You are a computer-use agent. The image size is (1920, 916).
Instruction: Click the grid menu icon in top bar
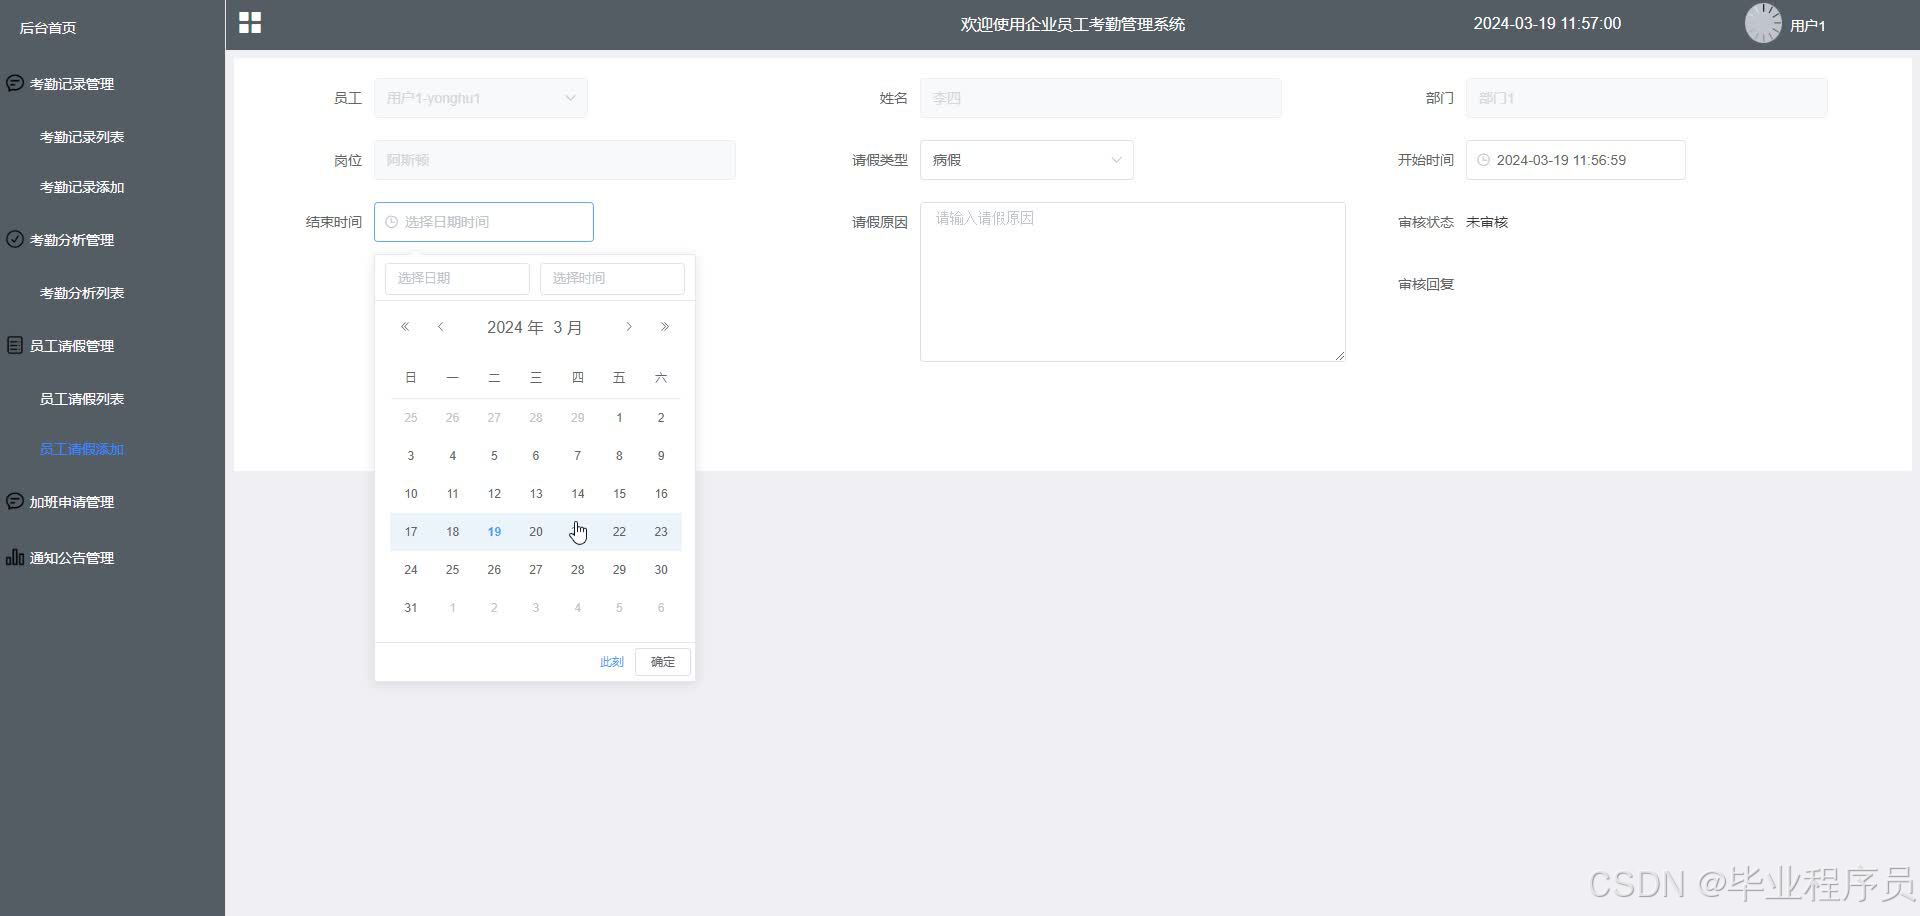point(250,23)
